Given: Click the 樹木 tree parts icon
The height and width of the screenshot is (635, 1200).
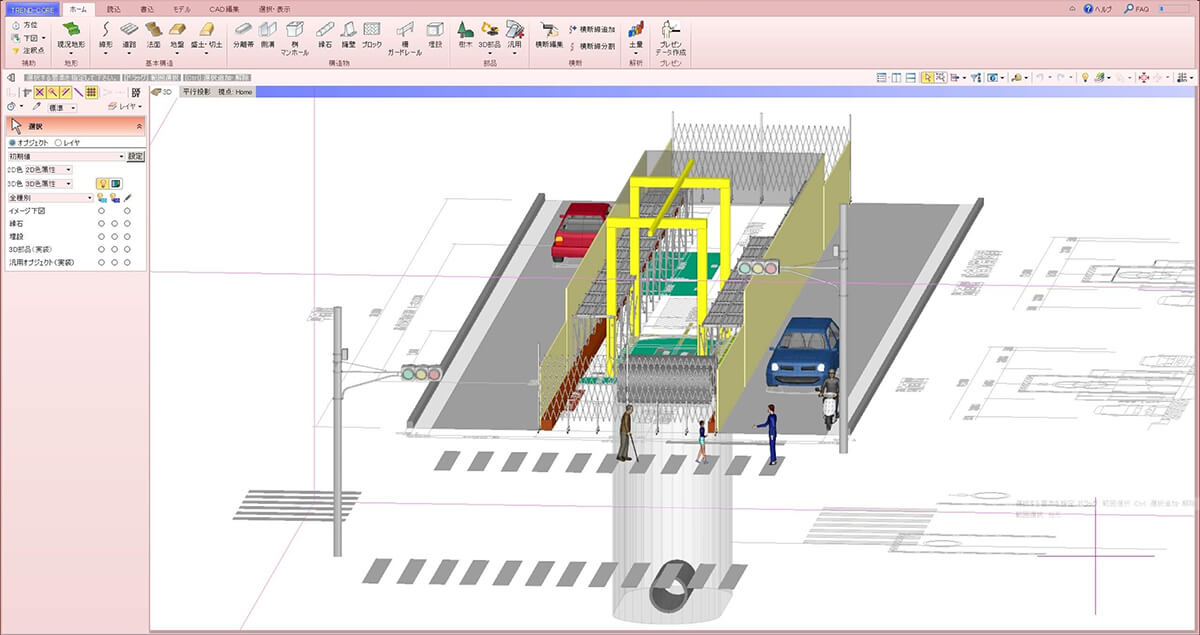Looking at the screenshot, I should 465,35.
